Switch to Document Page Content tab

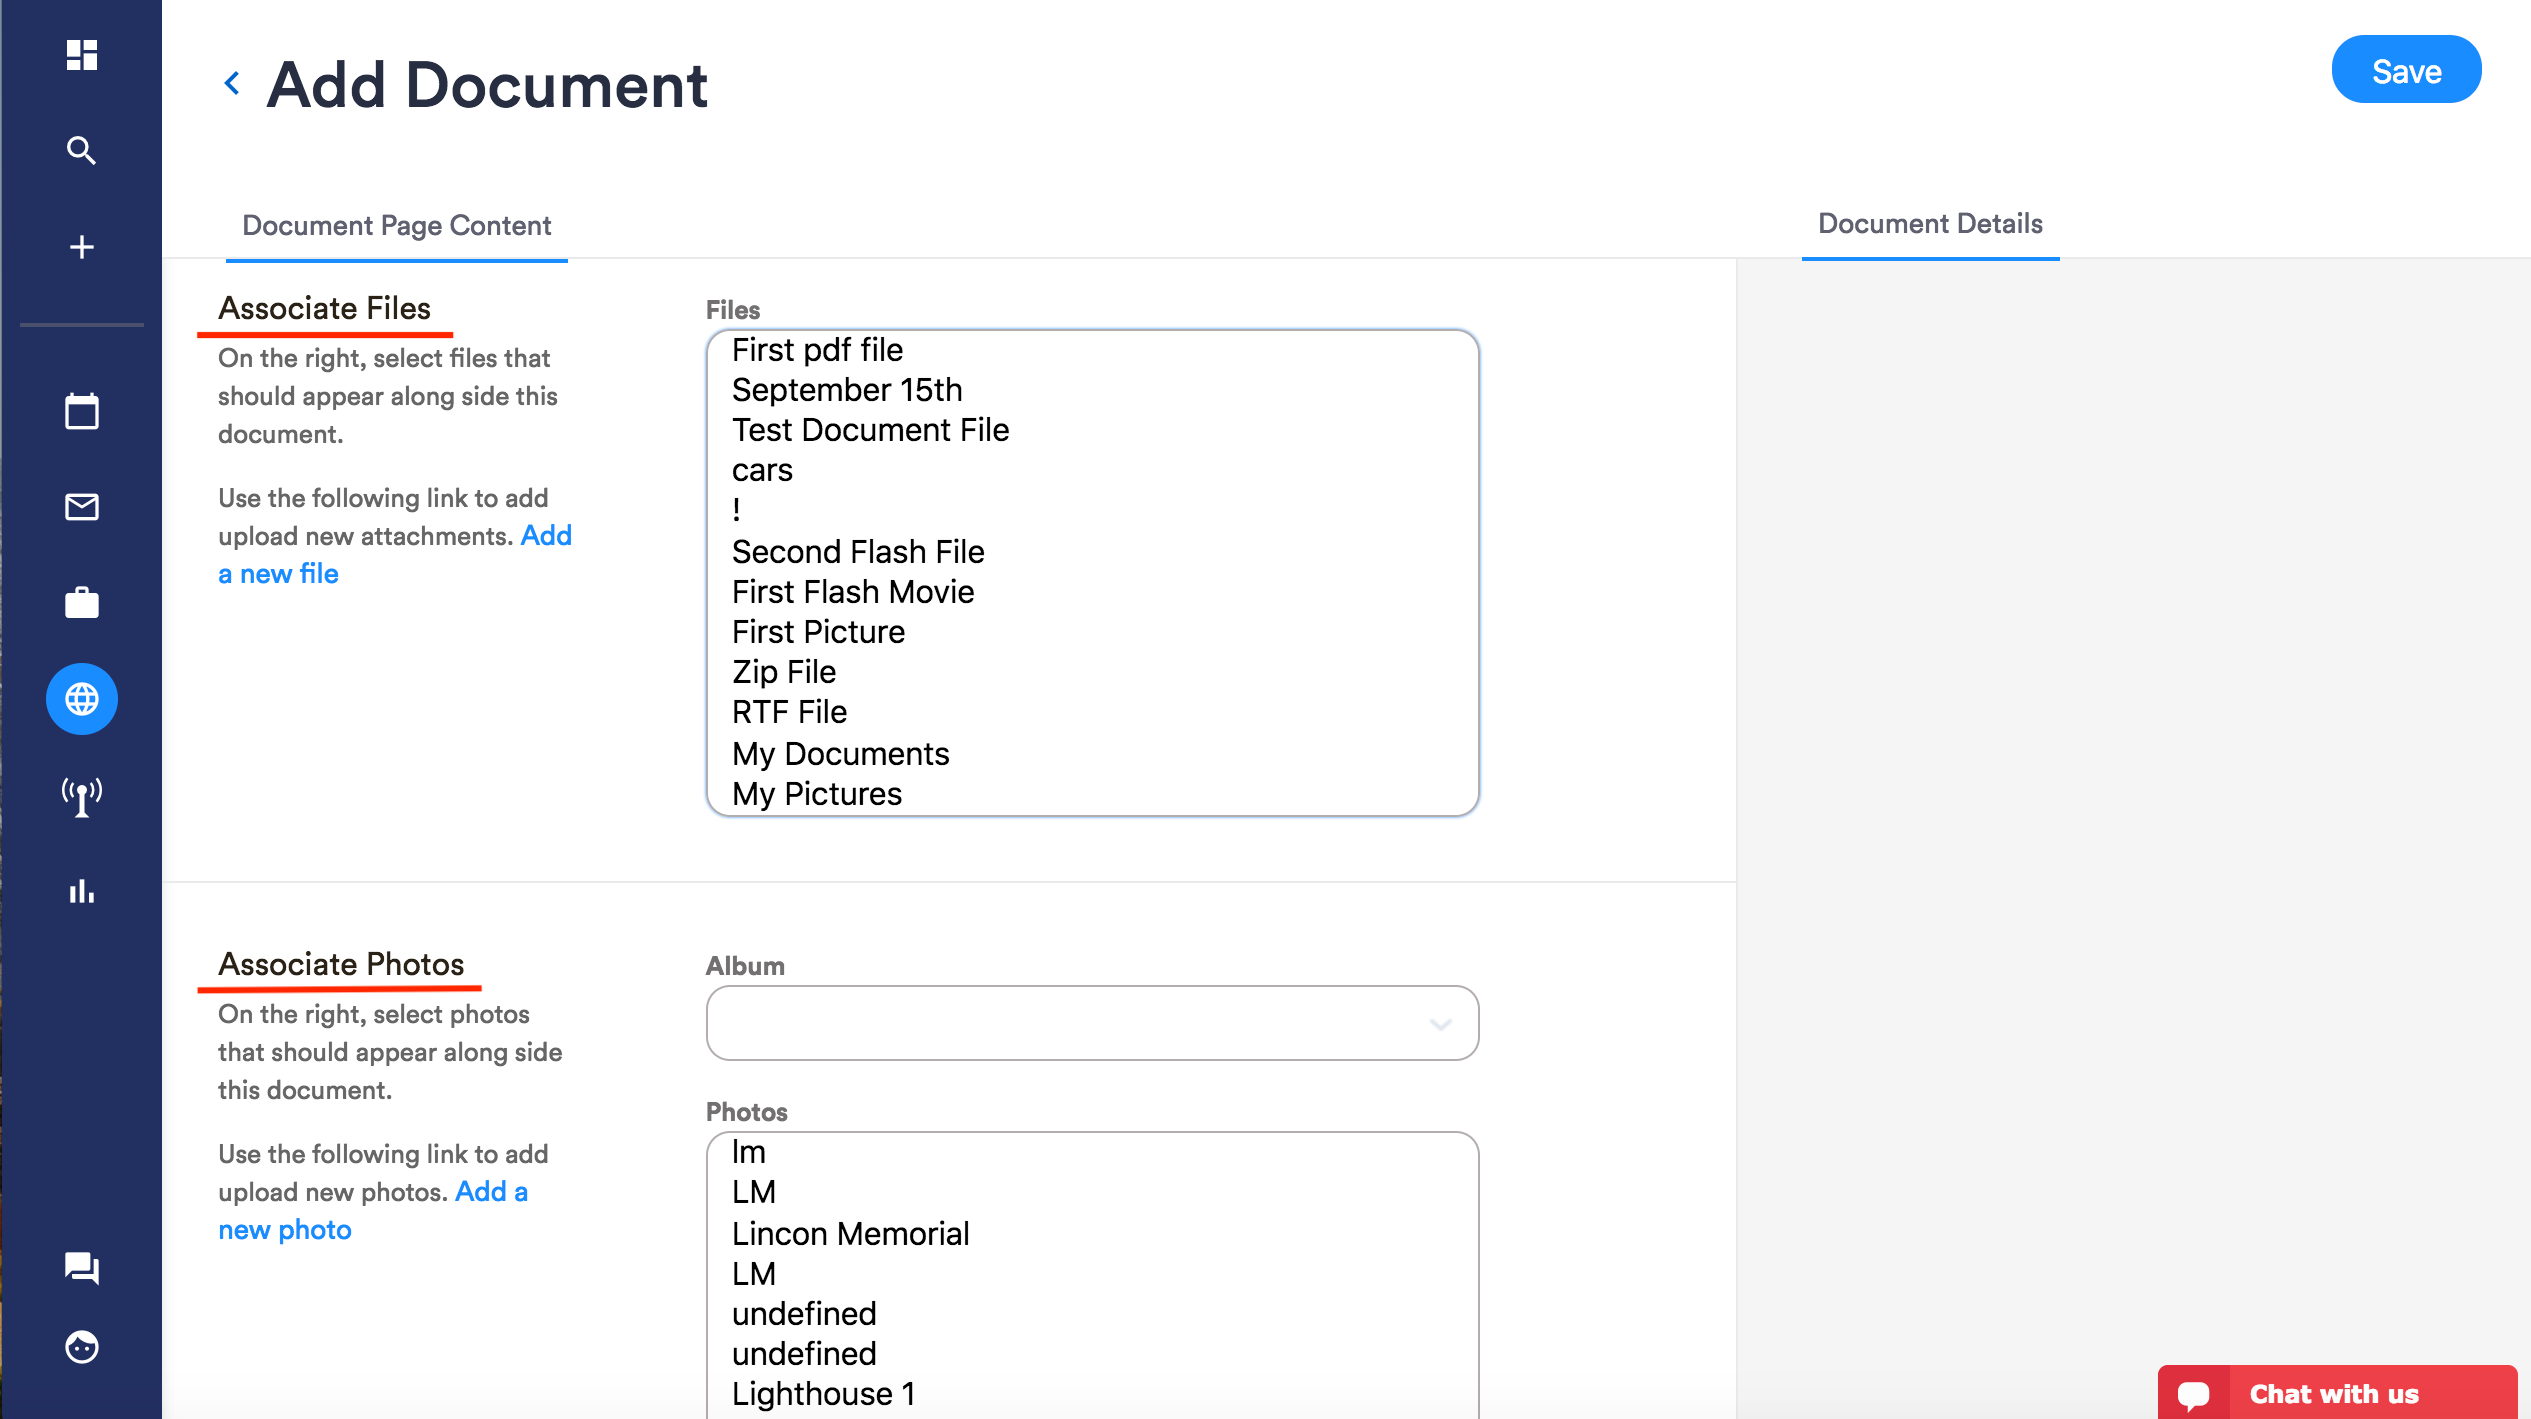click(396, 226)
